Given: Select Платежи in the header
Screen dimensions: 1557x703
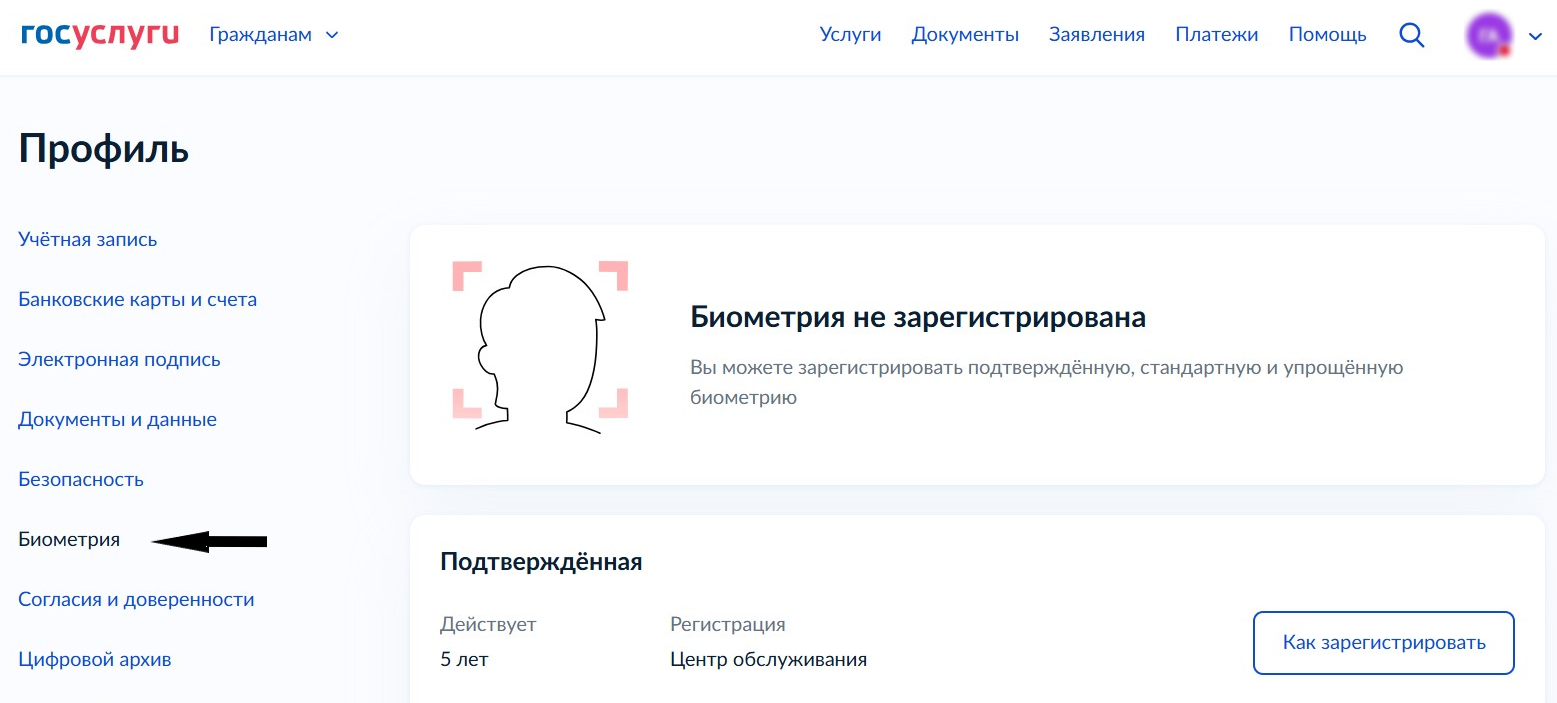Looking at the screenshot, I should tap(1216, 35).
